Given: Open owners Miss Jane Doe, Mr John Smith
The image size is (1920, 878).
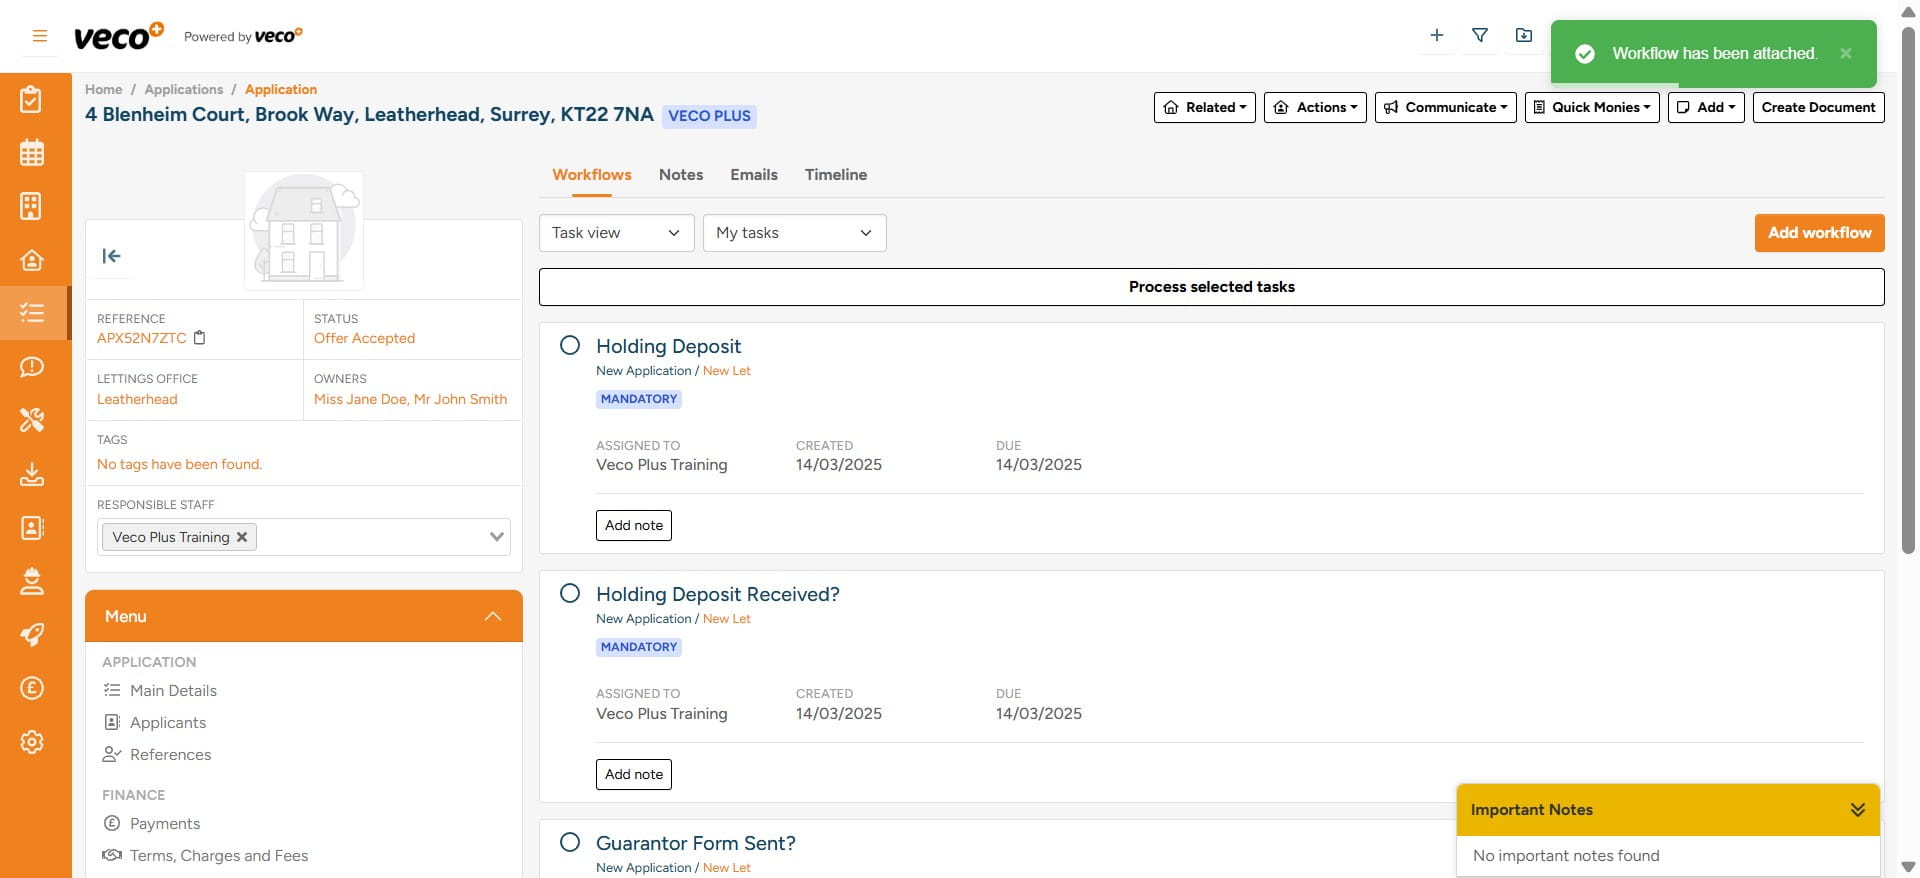Looking at the screenshot, I should pyautogui.click(x=410, y=399).
